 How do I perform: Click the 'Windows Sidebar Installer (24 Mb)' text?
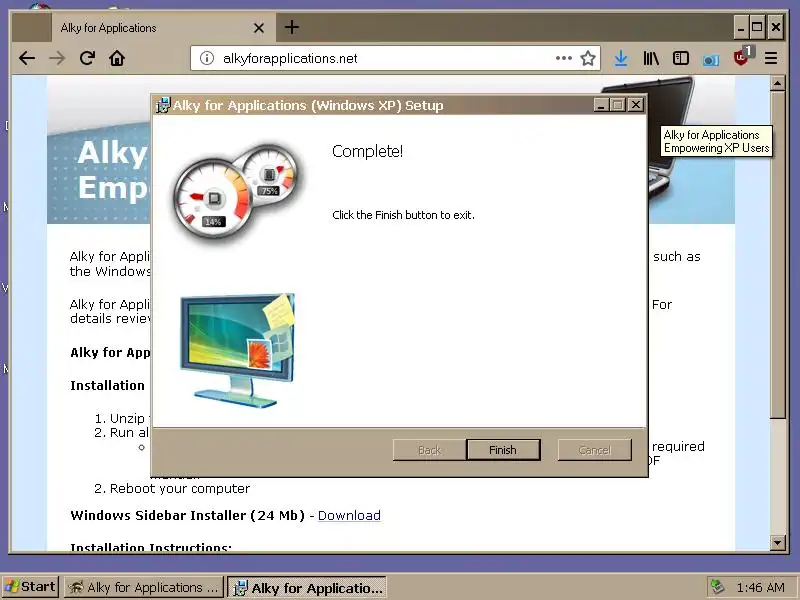click(x=187, y=515)
